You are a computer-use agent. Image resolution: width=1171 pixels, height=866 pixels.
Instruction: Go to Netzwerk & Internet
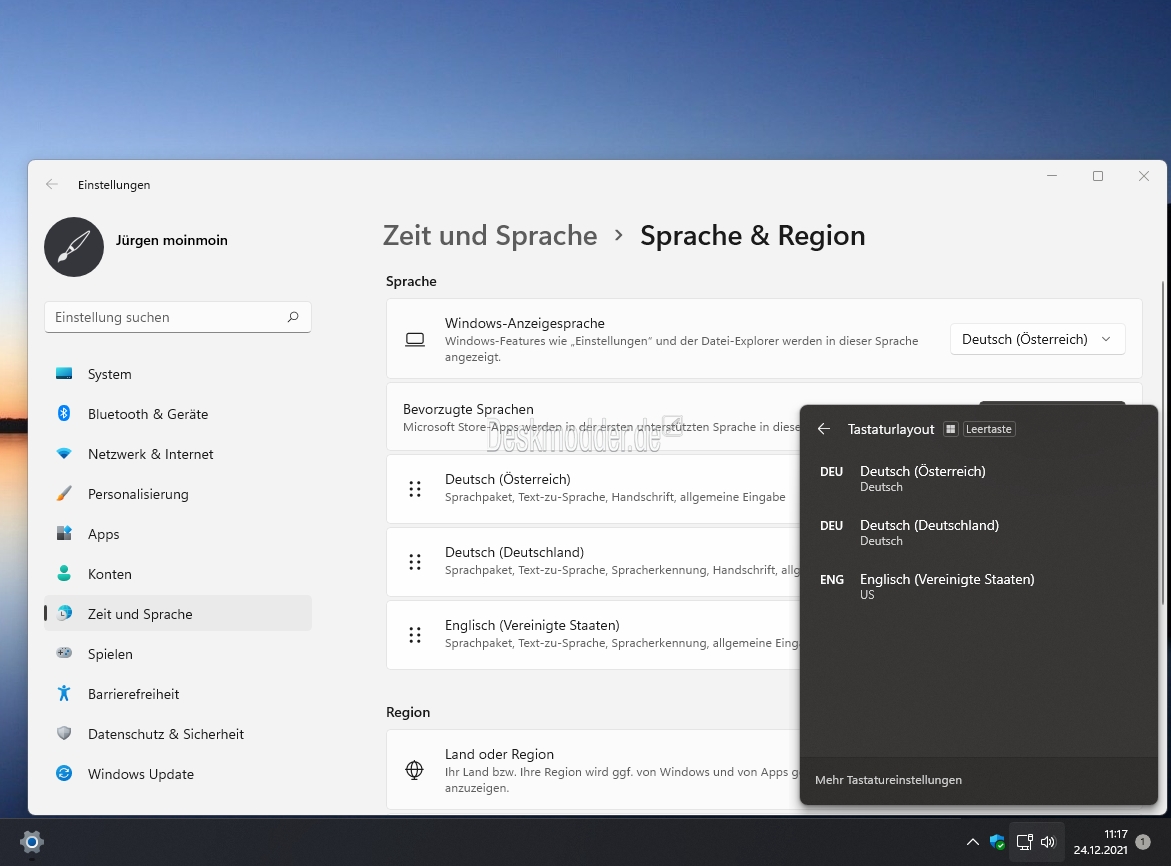[178, 454]
